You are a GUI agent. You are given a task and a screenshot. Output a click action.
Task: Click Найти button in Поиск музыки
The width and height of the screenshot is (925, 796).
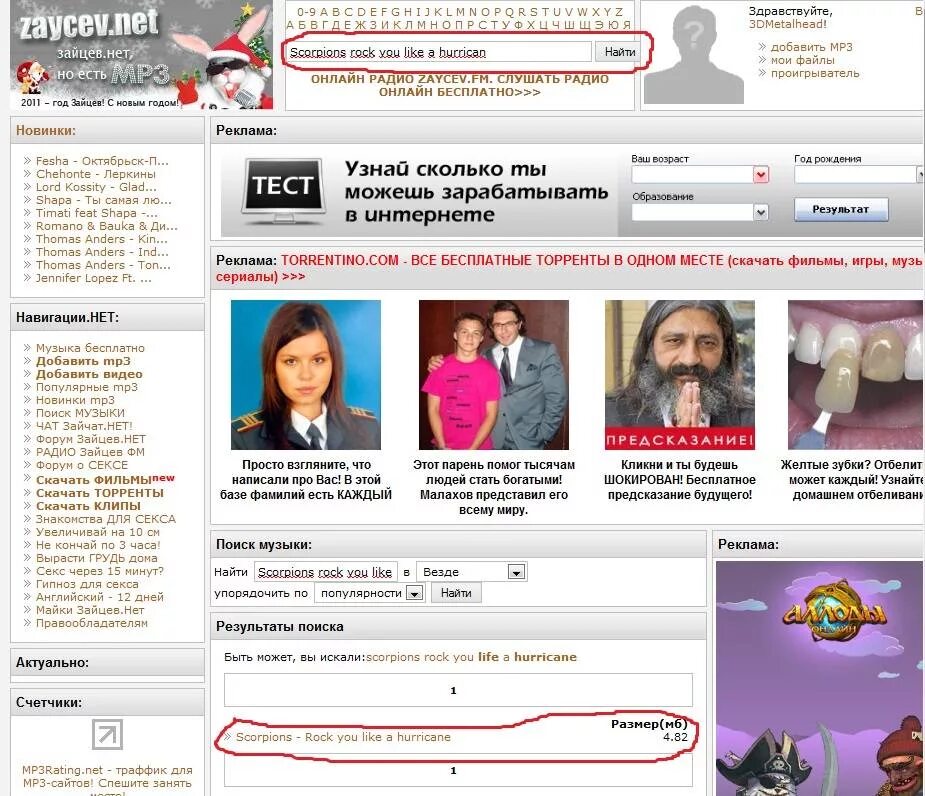456,593
